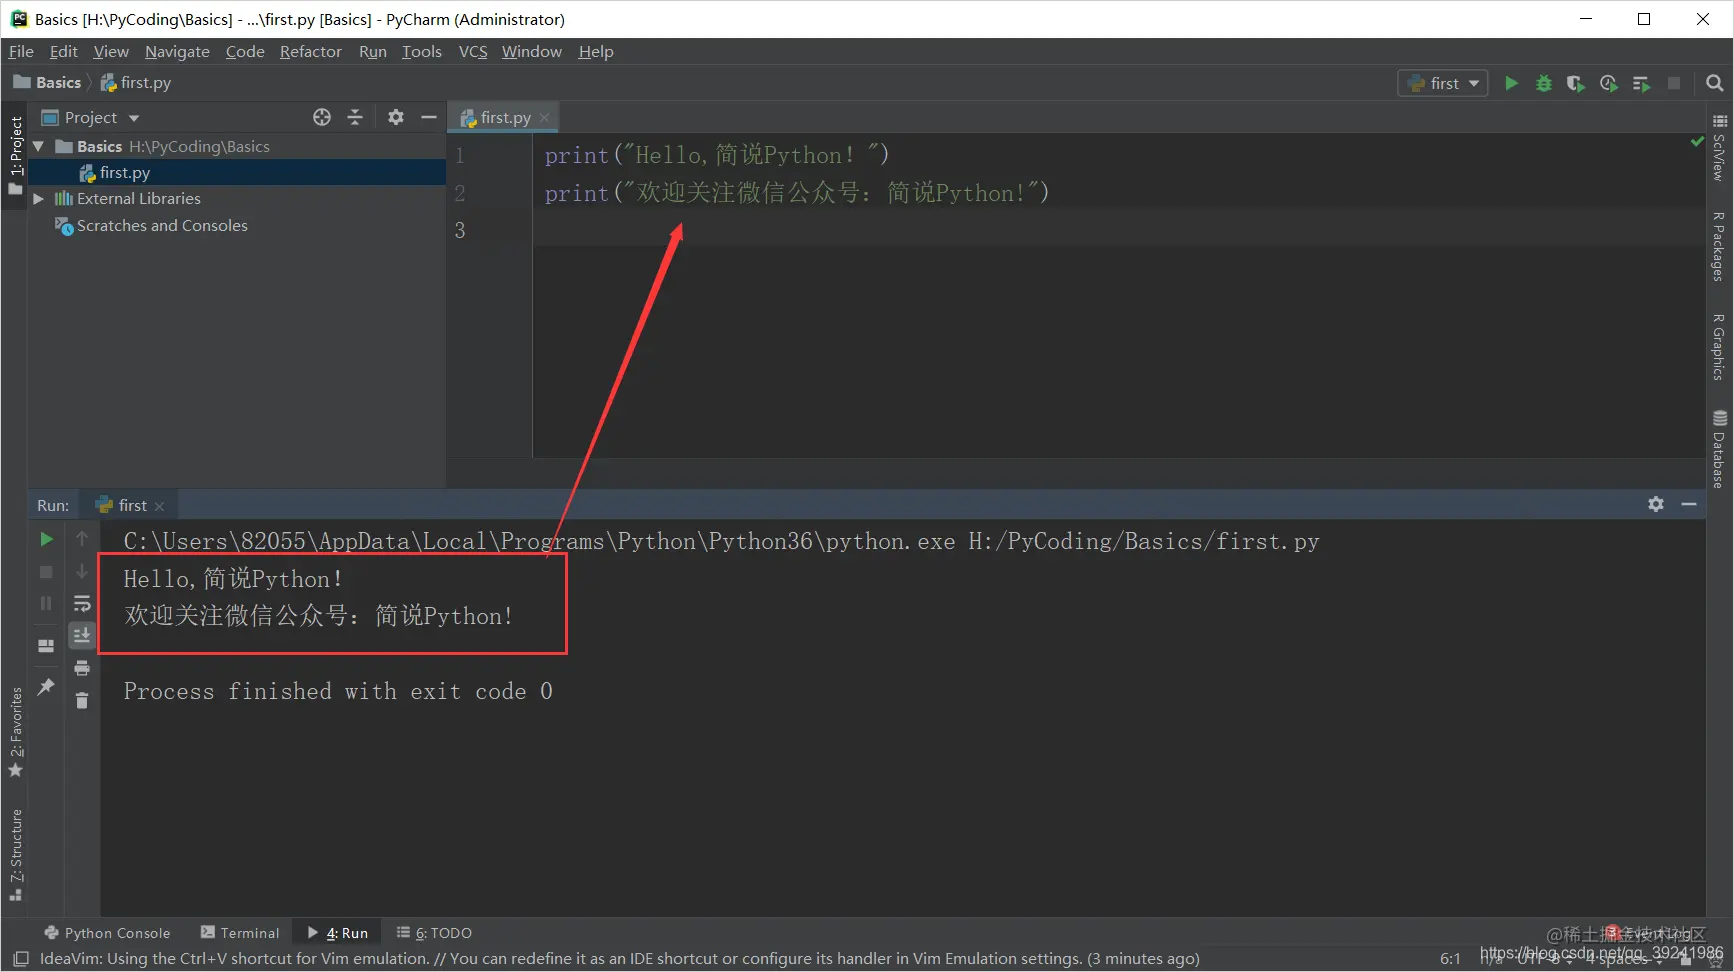The height and width of the screenshot is (972, 1734).
Task: Open the Python Console tool window
Action: pos(107,933)
